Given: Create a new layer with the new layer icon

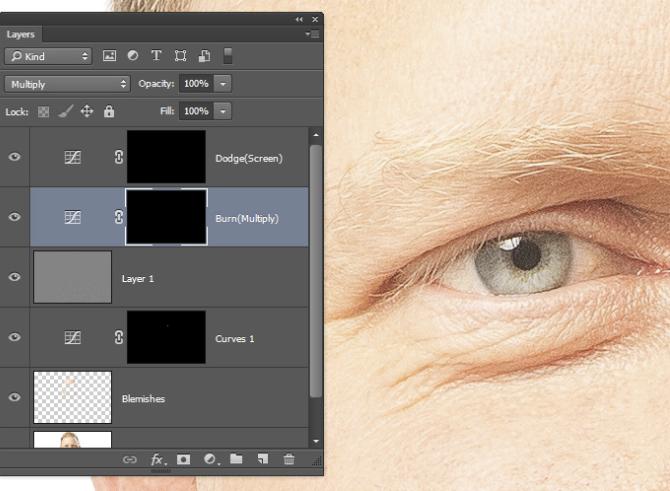Looking at the screenshot, I should point(263,460).
